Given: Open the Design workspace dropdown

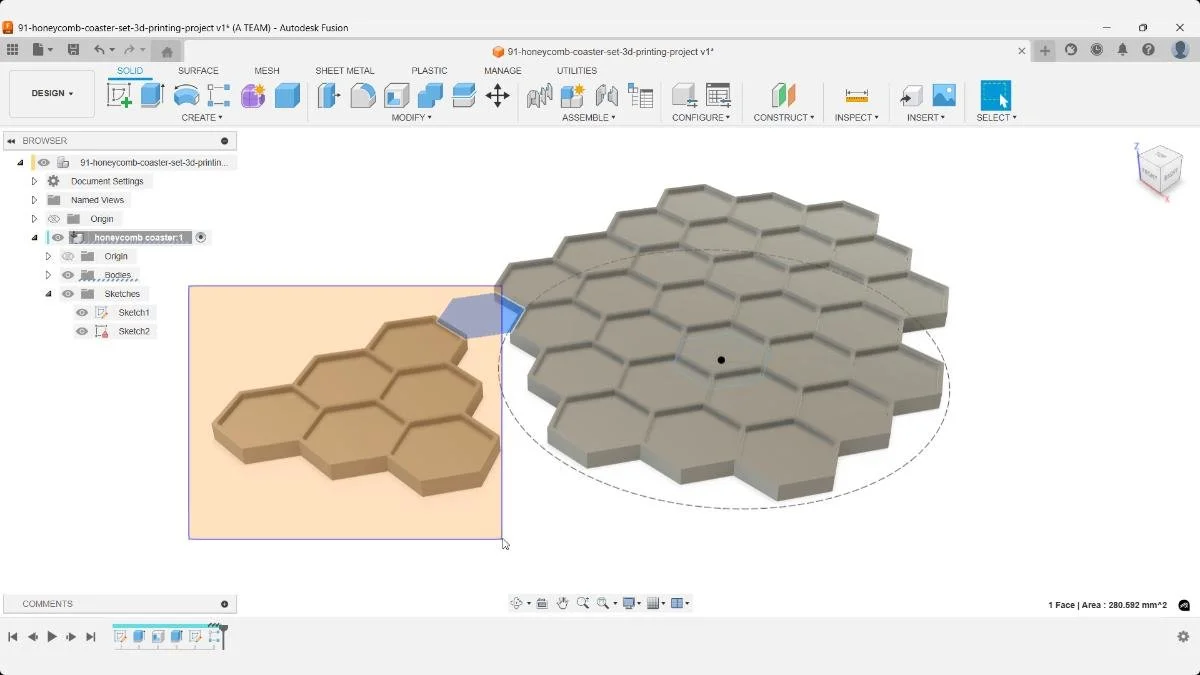Looking at the screenshot, I should pyautogui.click(x=51, y=93).
